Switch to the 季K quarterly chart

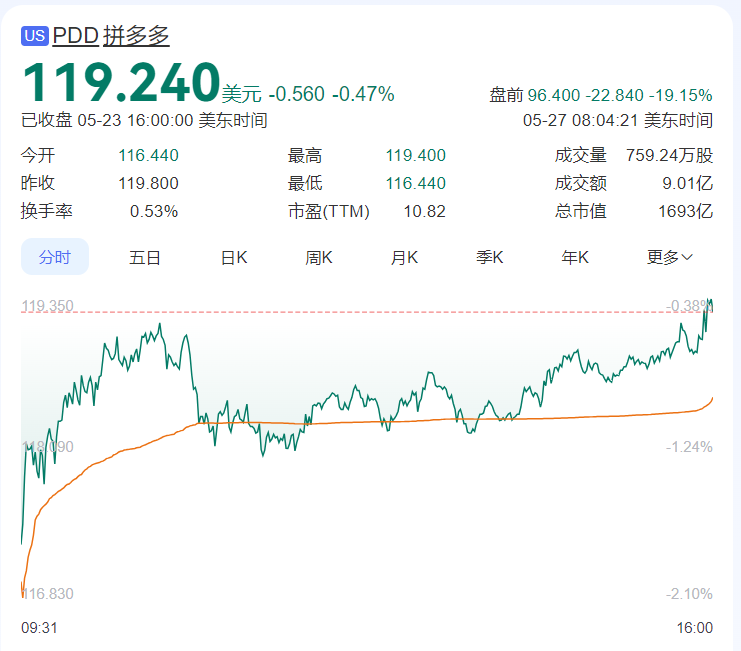pos(490,257)
